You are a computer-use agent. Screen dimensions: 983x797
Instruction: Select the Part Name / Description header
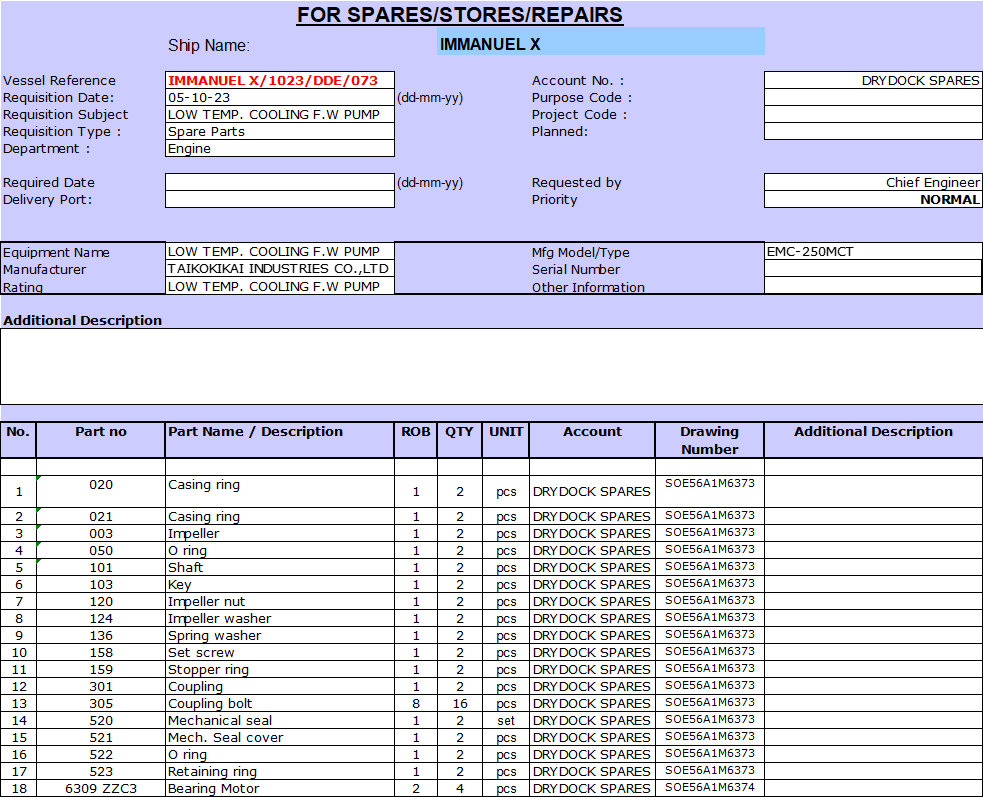(x=280, y=440)
